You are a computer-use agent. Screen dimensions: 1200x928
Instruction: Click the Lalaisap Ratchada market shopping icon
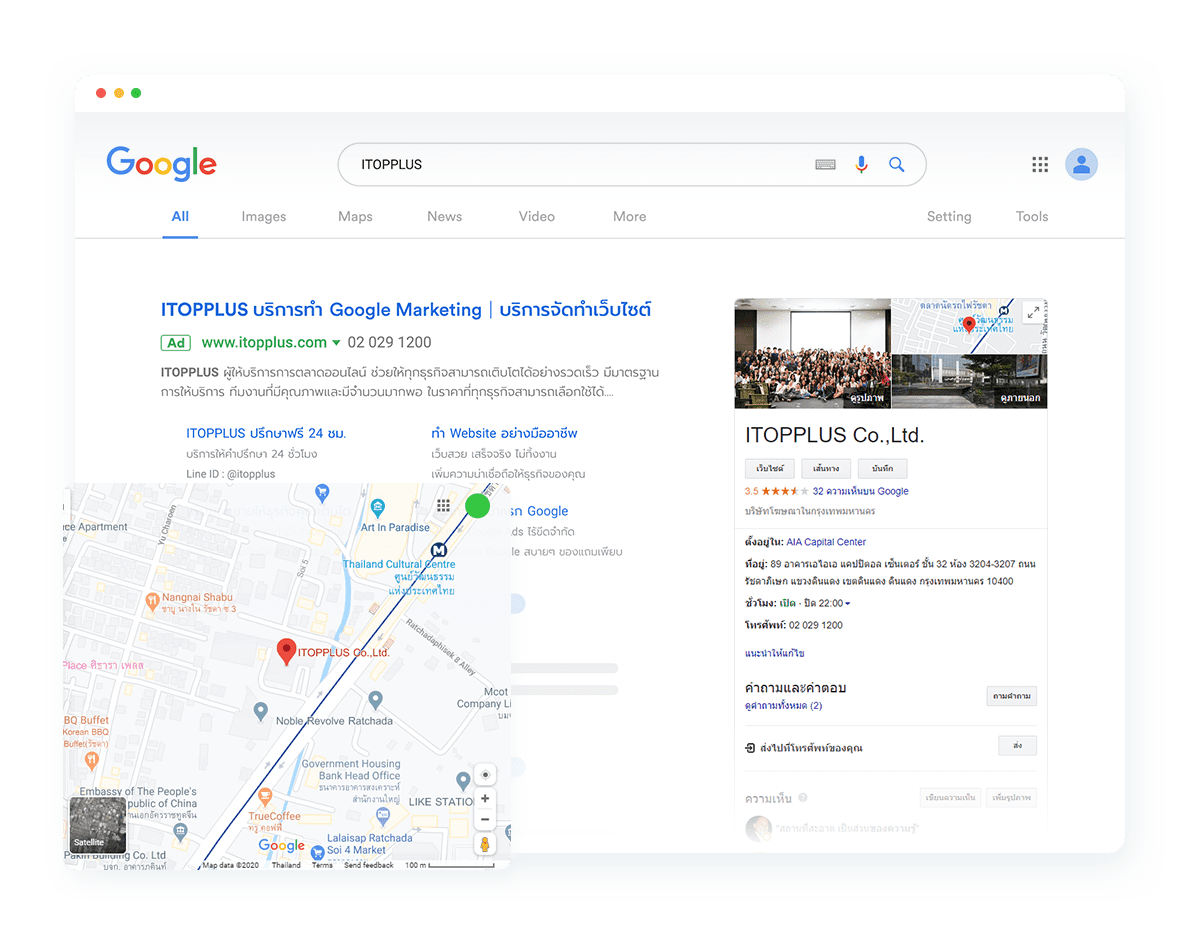coord(318,851)
